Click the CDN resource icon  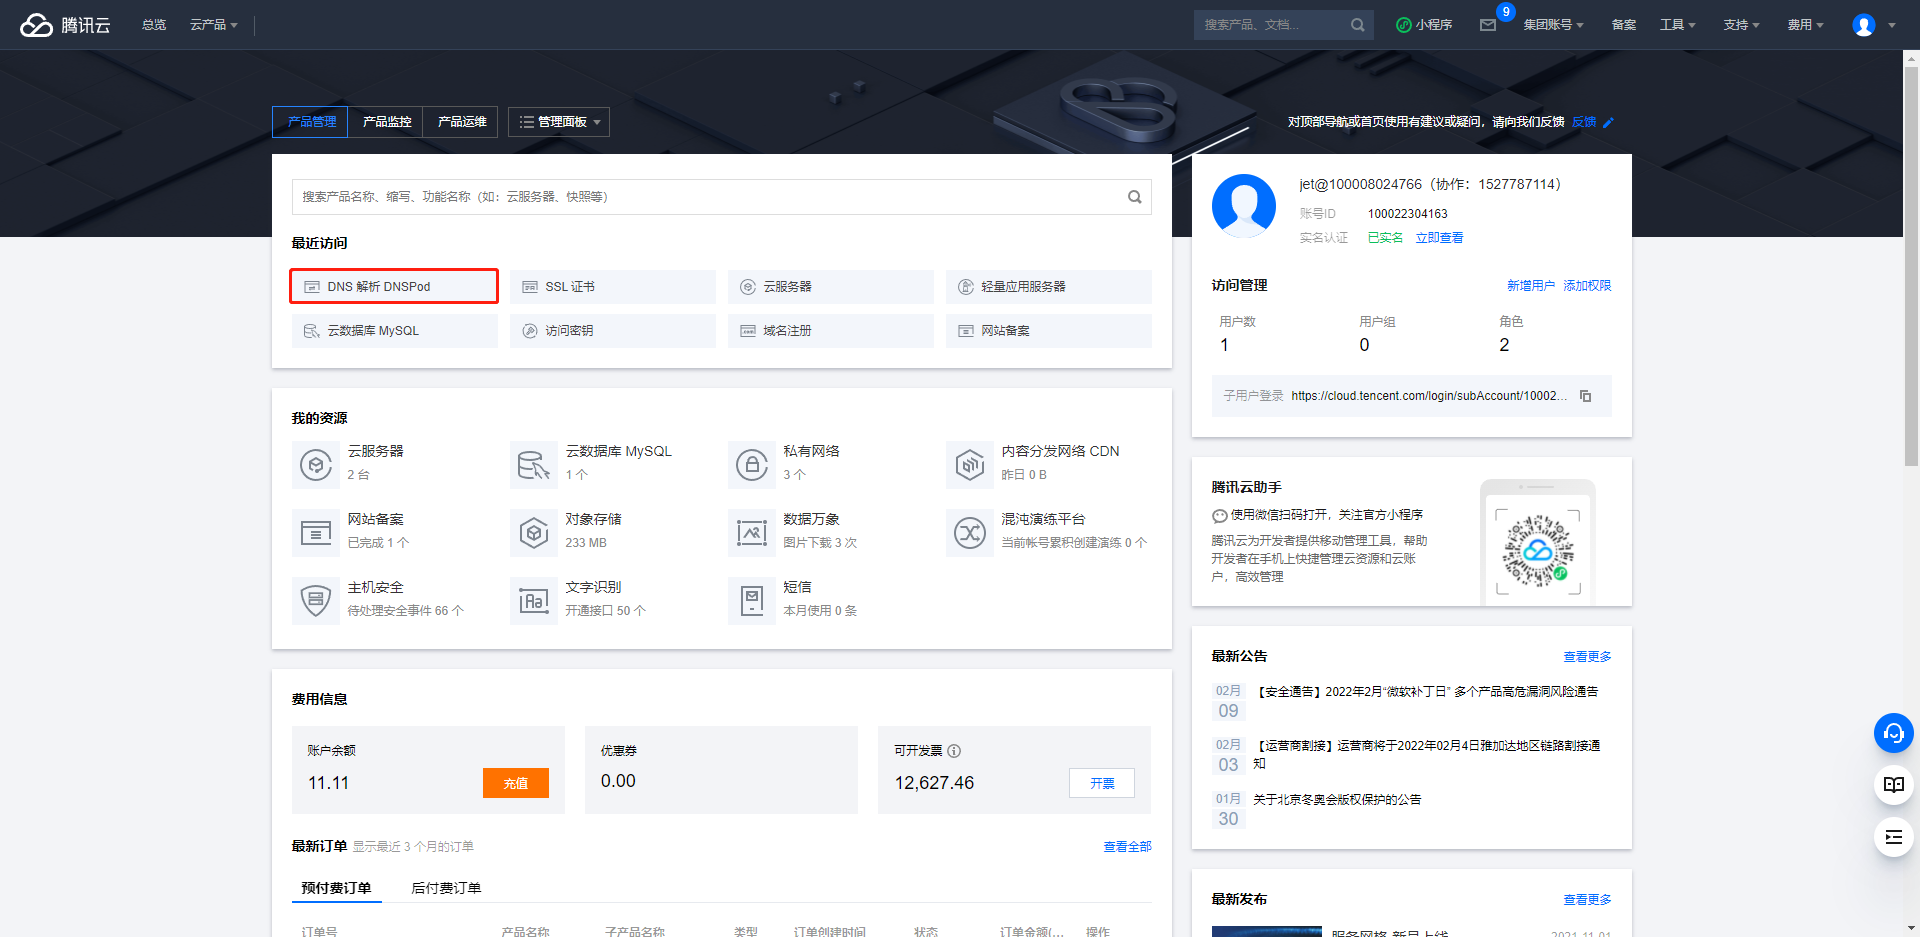(x=970, y=465)
